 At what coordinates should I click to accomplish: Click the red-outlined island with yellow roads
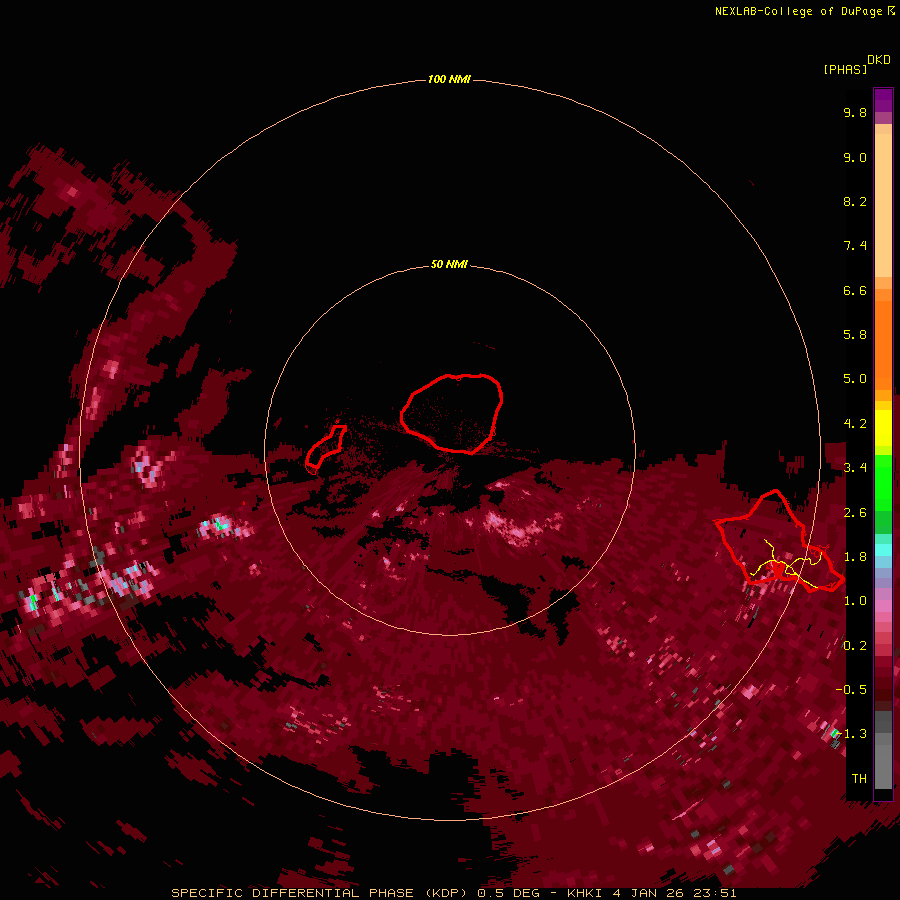tap(779, 542)
